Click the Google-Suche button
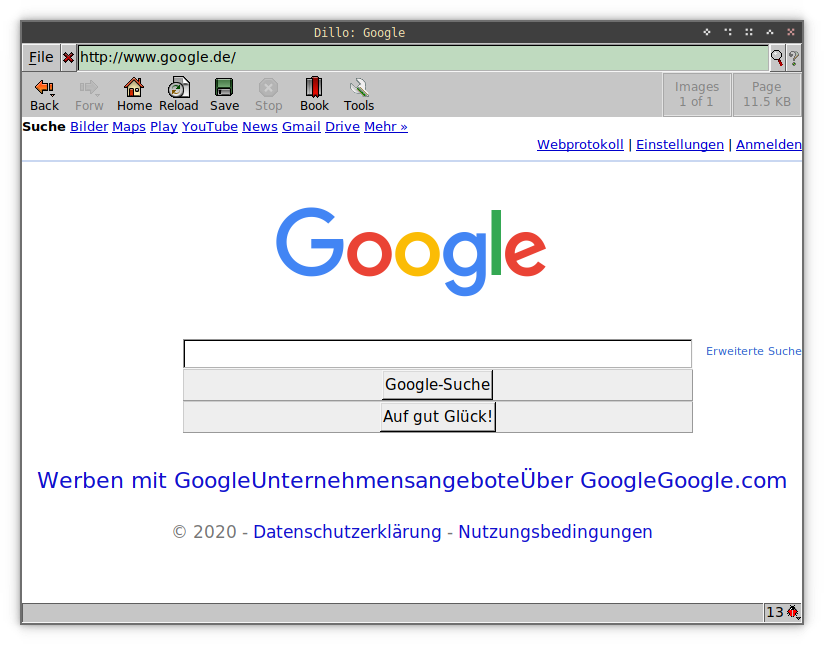Viewport: 824px width, 645px height. click(x=437, y=385)
